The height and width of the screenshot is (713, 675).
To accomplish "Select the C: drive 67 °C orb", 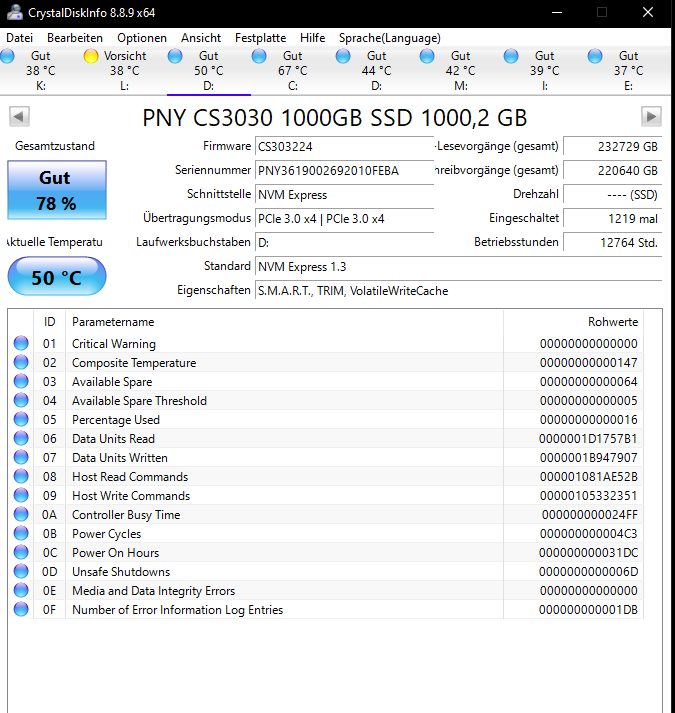I will coord(259,56).
